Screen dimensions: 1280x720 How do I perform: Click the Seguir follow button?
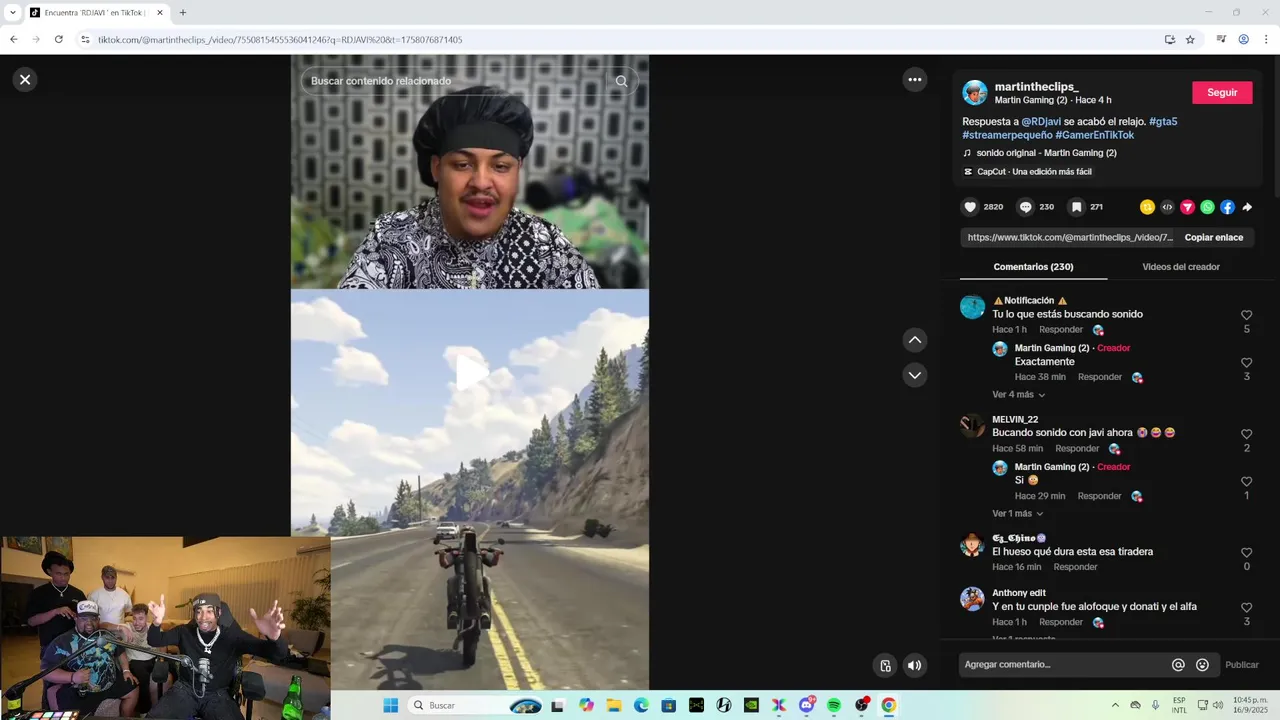[1222, 92]
